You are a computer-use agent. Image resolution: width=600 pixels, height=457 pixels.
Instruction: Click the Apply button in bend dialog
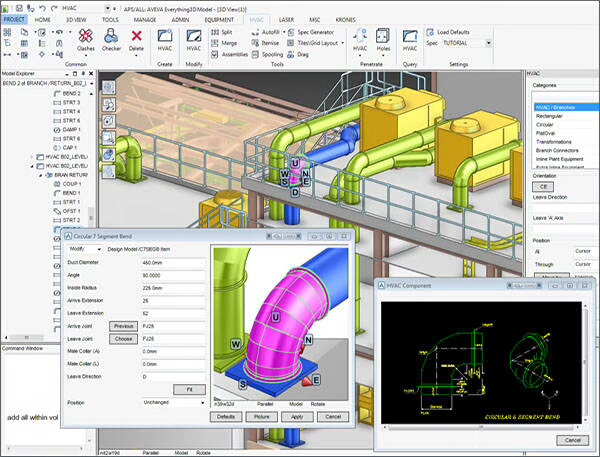[x=296, y=416]
